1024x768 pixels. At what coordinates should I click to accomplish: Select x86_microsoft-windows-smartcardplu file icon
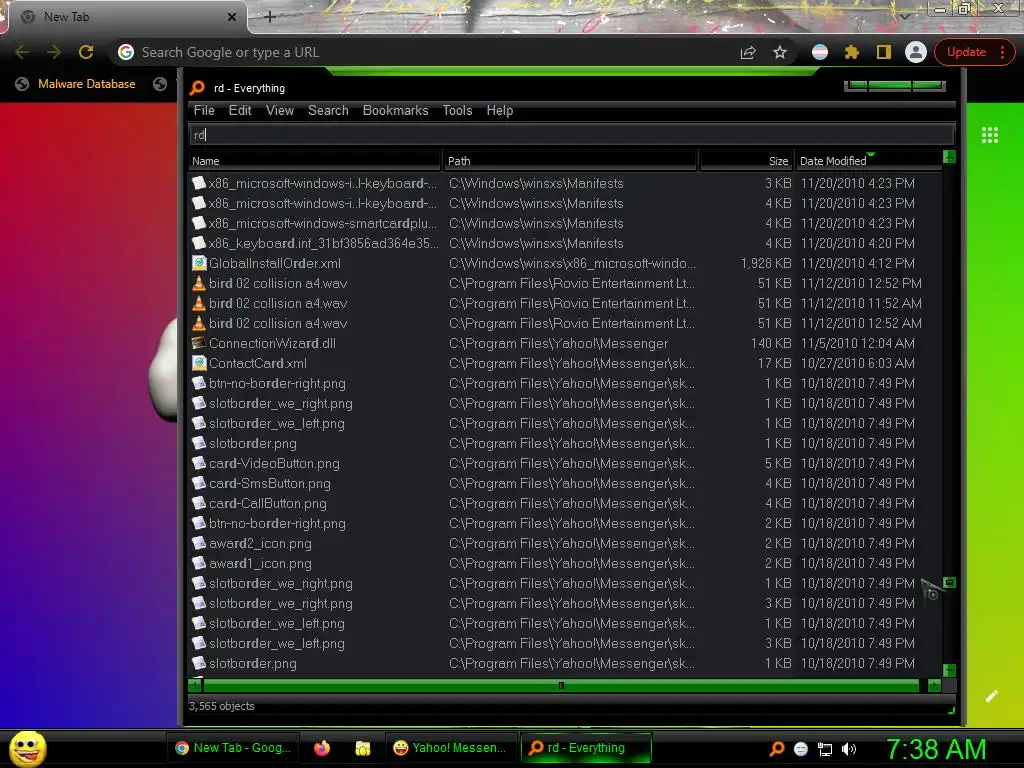click(199, 223)
